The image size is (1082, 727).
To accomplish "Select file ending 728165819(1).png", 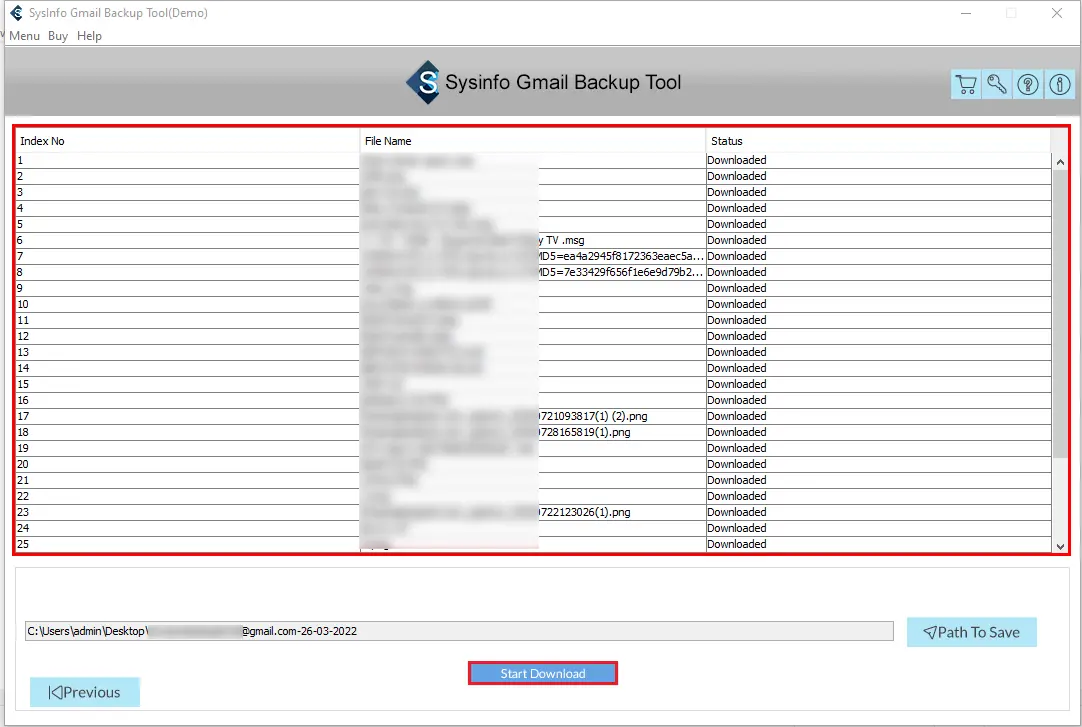I will [x=533, y=432].
